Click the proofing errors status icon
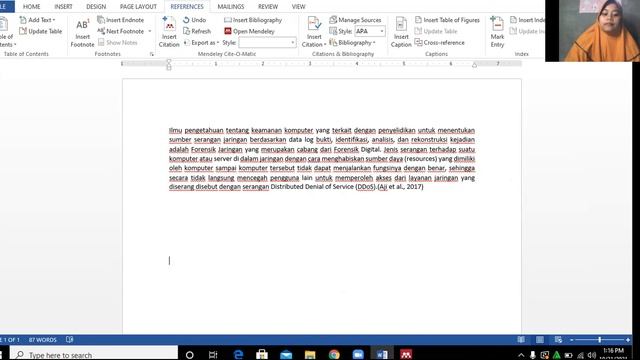Image resolution: width=640 pixels, height=360 pixels. tap(69, 340)
